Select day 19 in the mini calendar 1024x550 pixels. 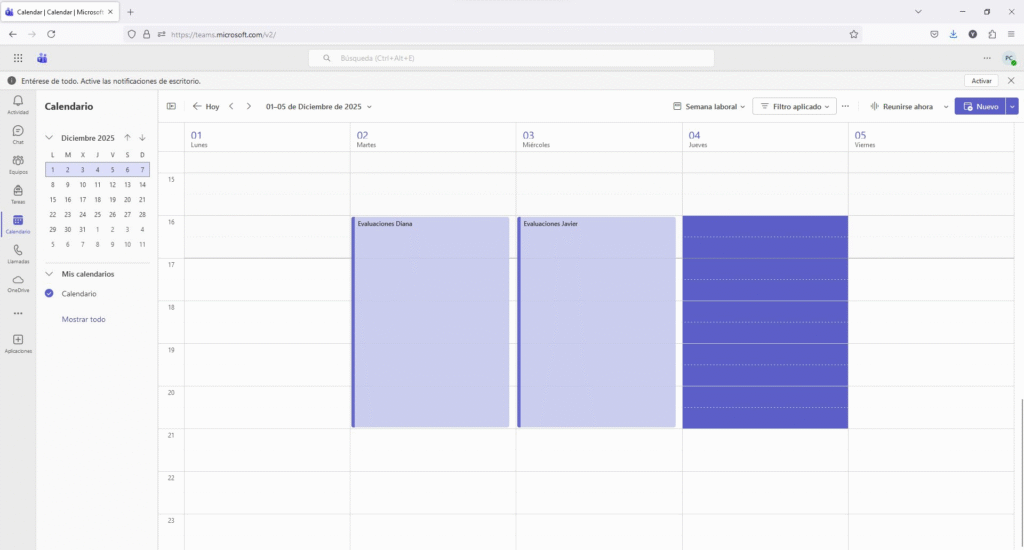[112, 200]
